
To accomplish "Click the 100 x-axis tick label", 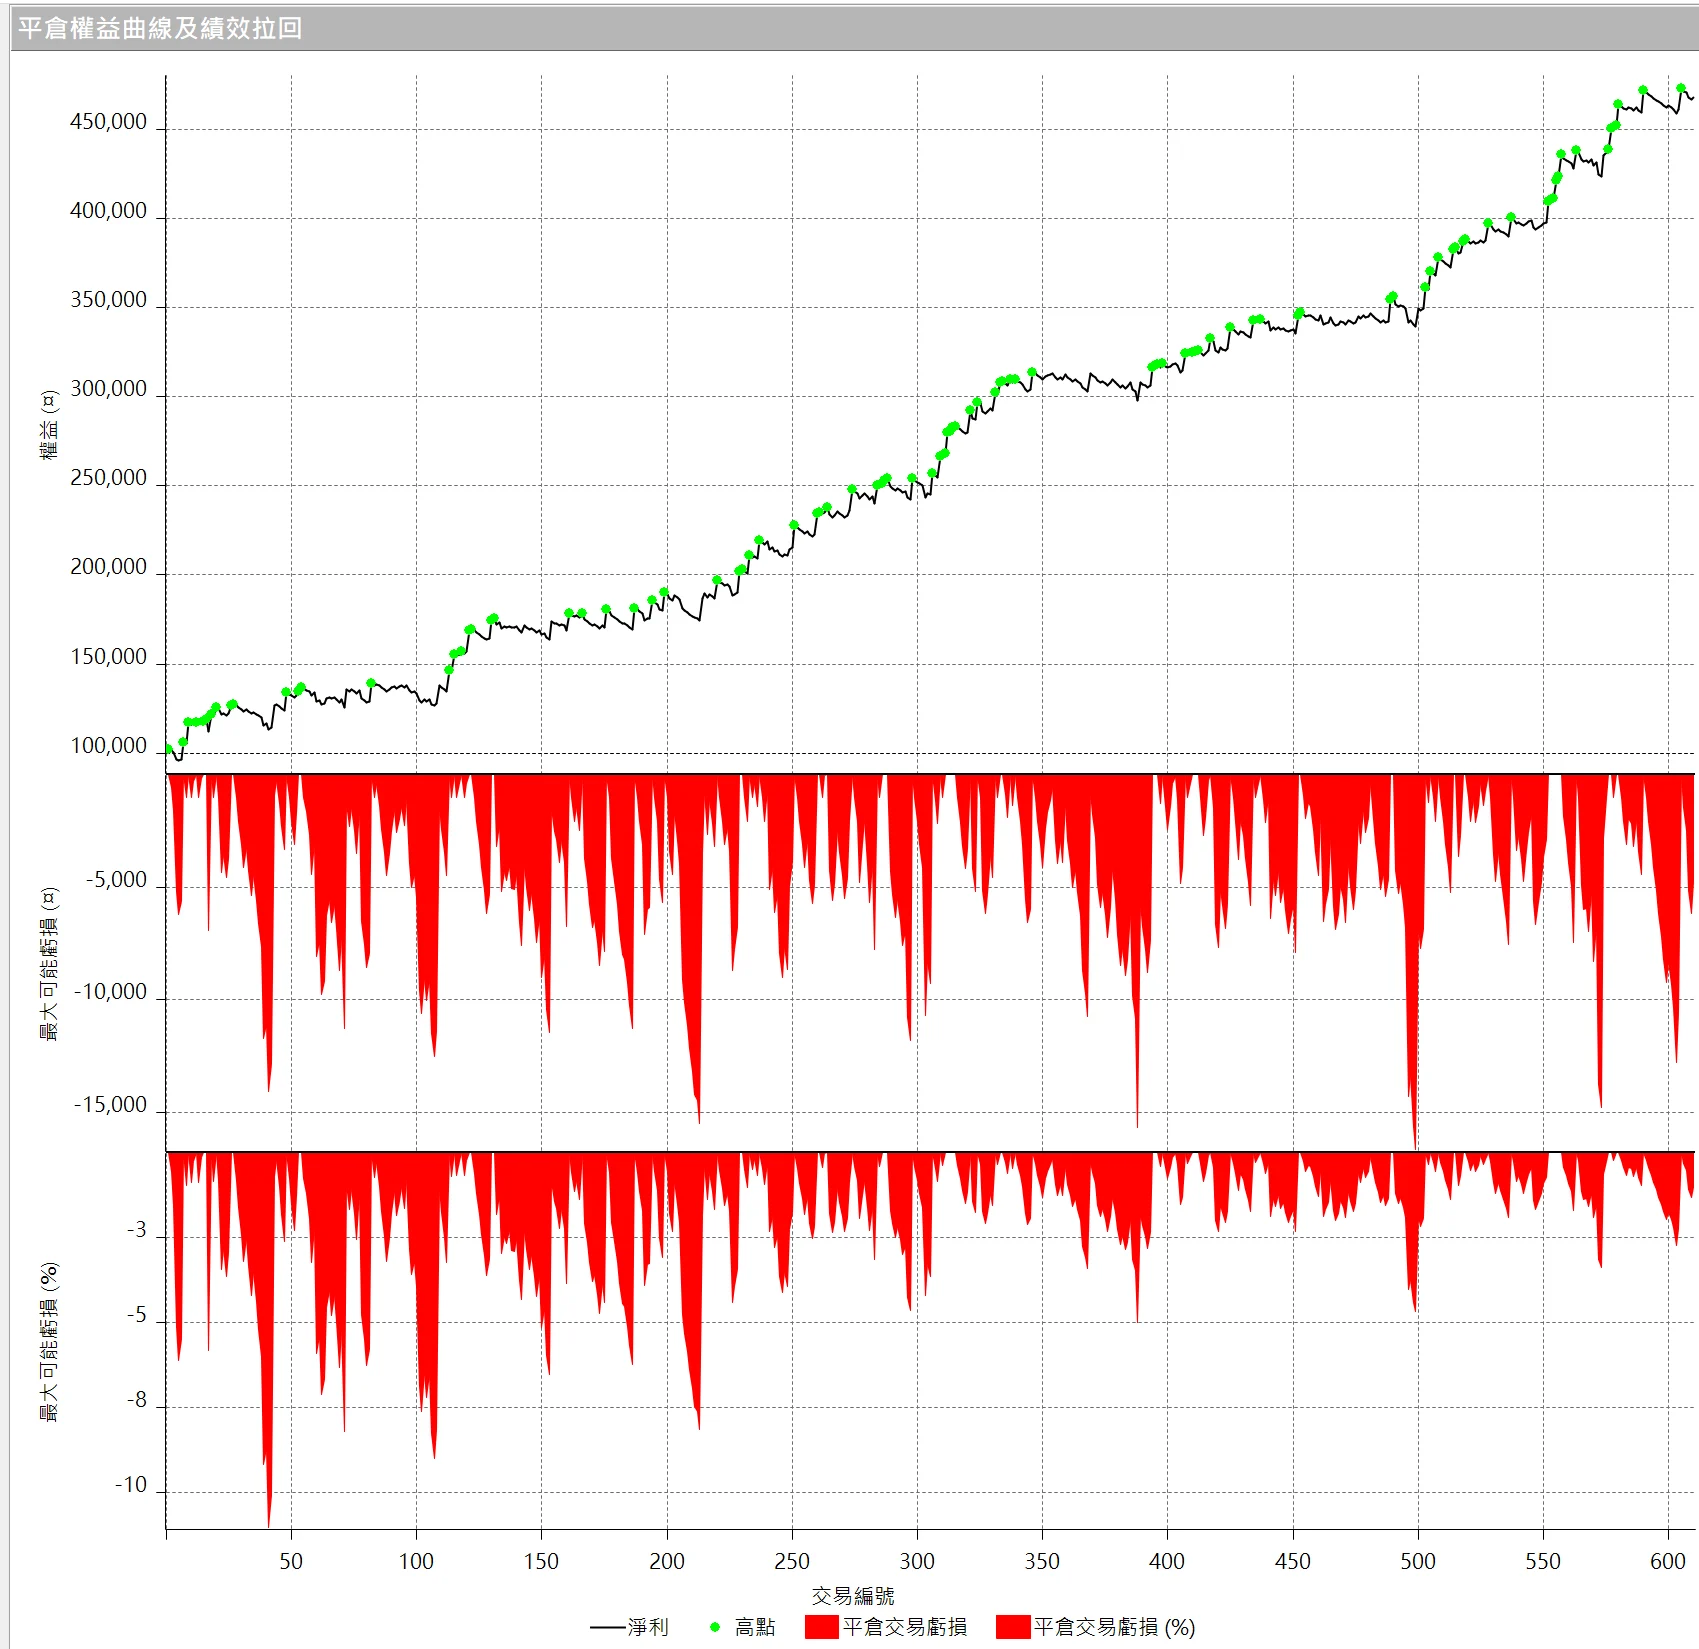I will pyautogui.click(x=416, y=1561).
